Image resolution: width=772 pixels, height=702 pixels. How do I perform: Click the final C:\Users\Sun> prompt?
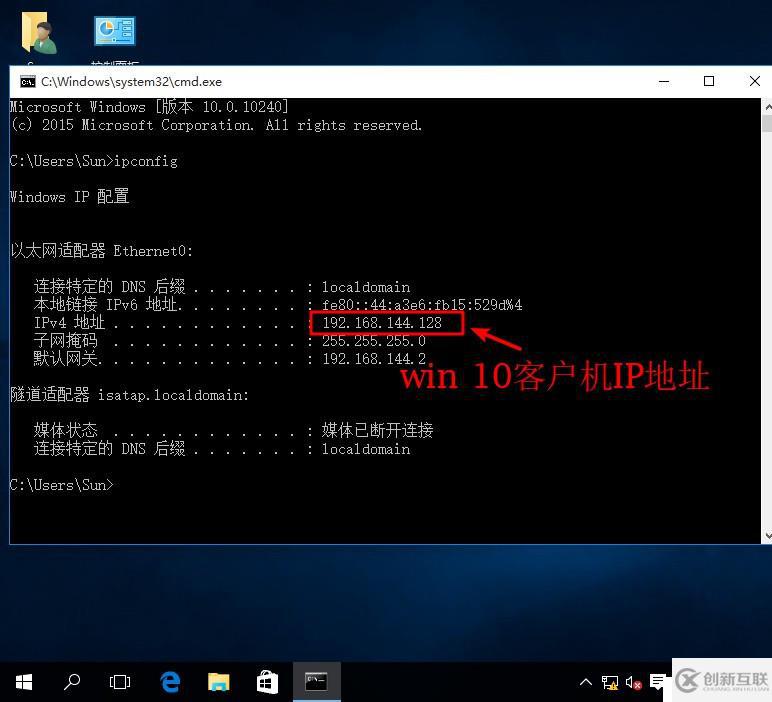62,485
